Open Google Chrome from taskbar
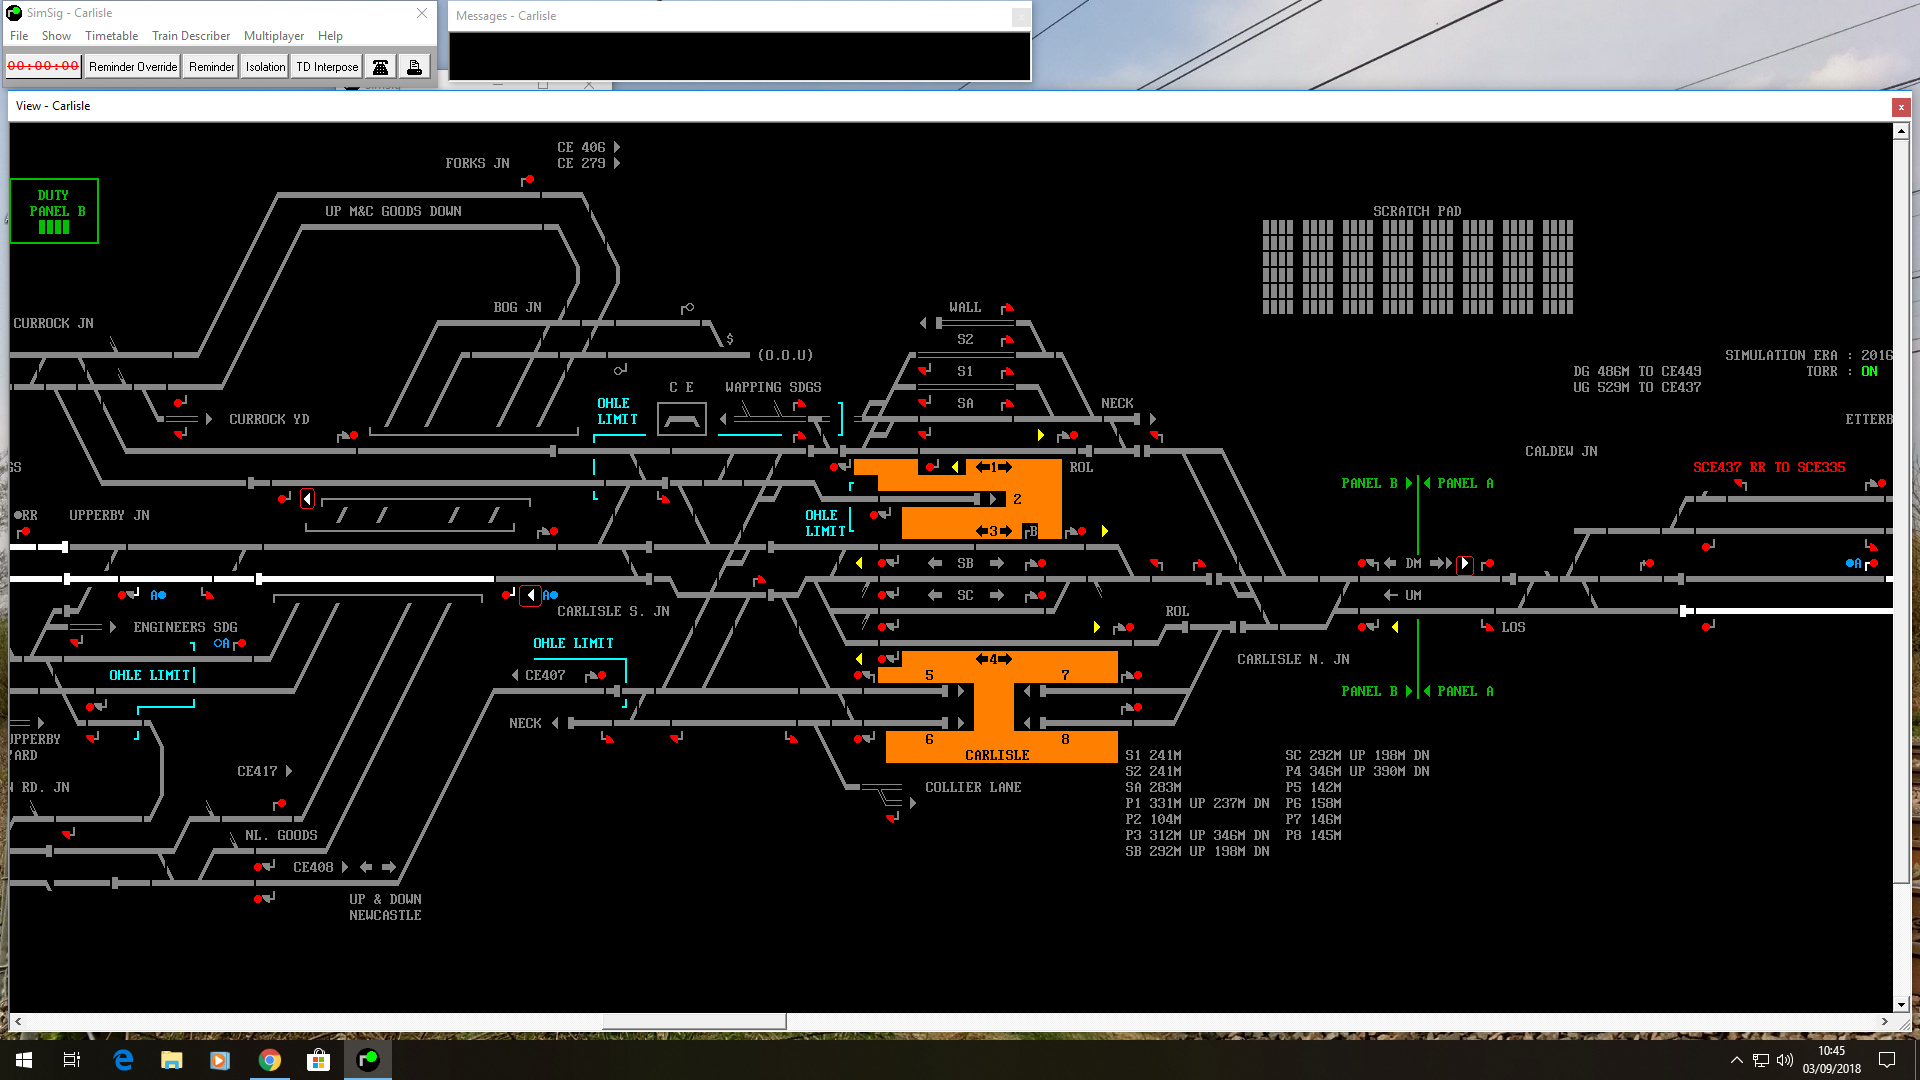Viewport: 1920px width, 1080px height. click(269, 1060)
